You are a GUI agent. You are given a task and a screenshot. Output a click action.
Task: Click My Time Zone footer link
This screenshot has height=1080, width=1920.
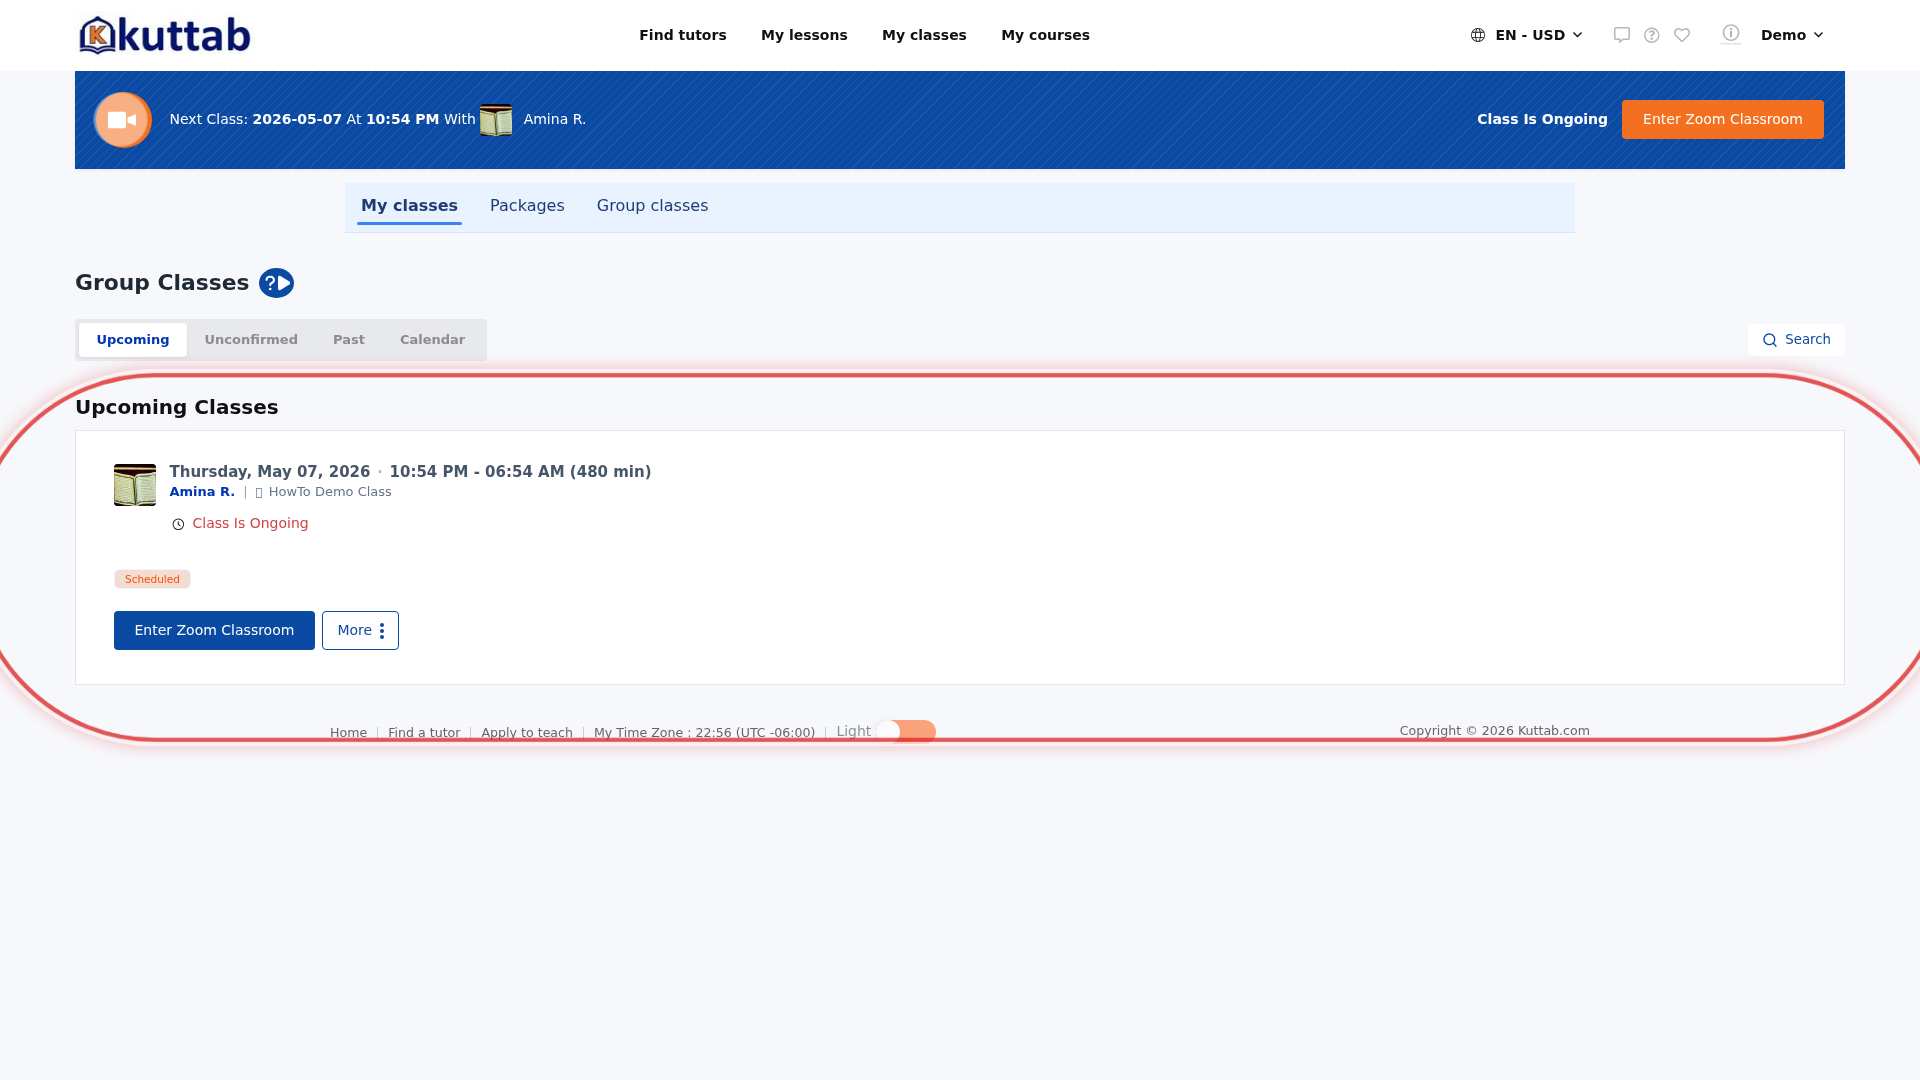(x=704, y=733)
